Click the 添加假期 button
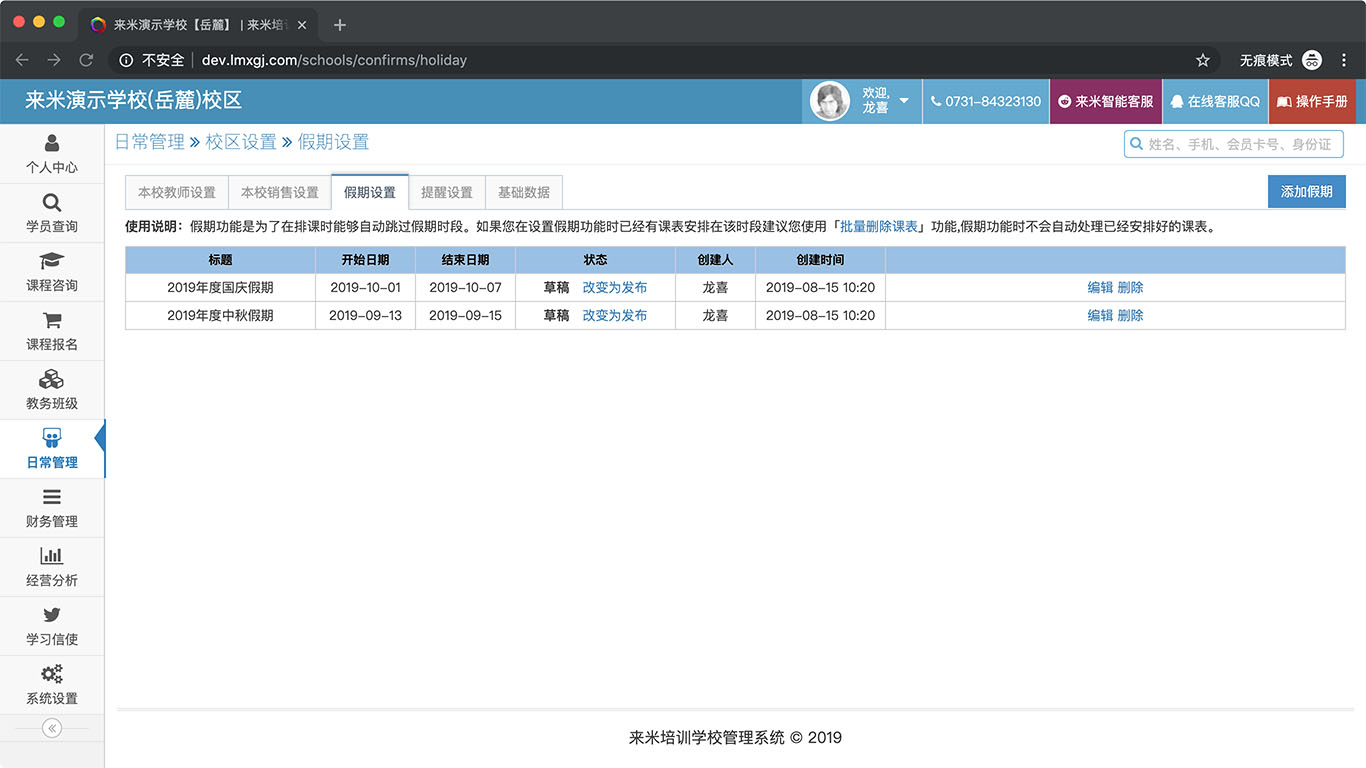1366x768 pixels. pos(1307,192)
